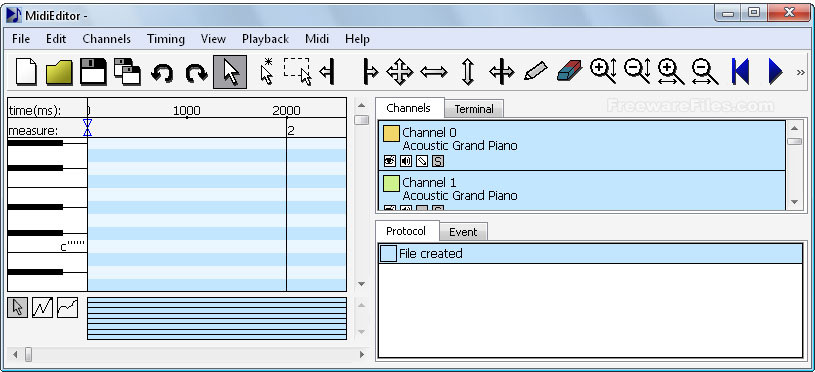
Task: Undo the last action
Action: tap(162, 73)
